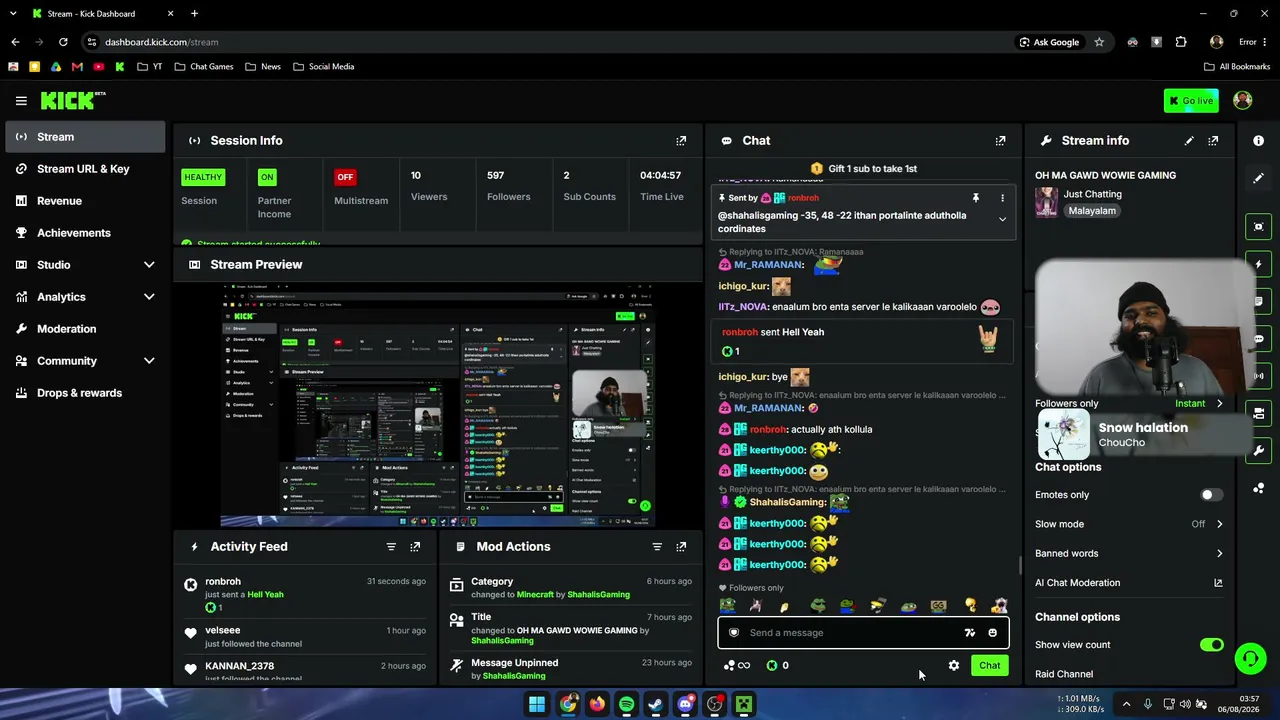Click ronbroh username in Activity Feed
This screenshot has width=1280, height=720.
[223, 582]
